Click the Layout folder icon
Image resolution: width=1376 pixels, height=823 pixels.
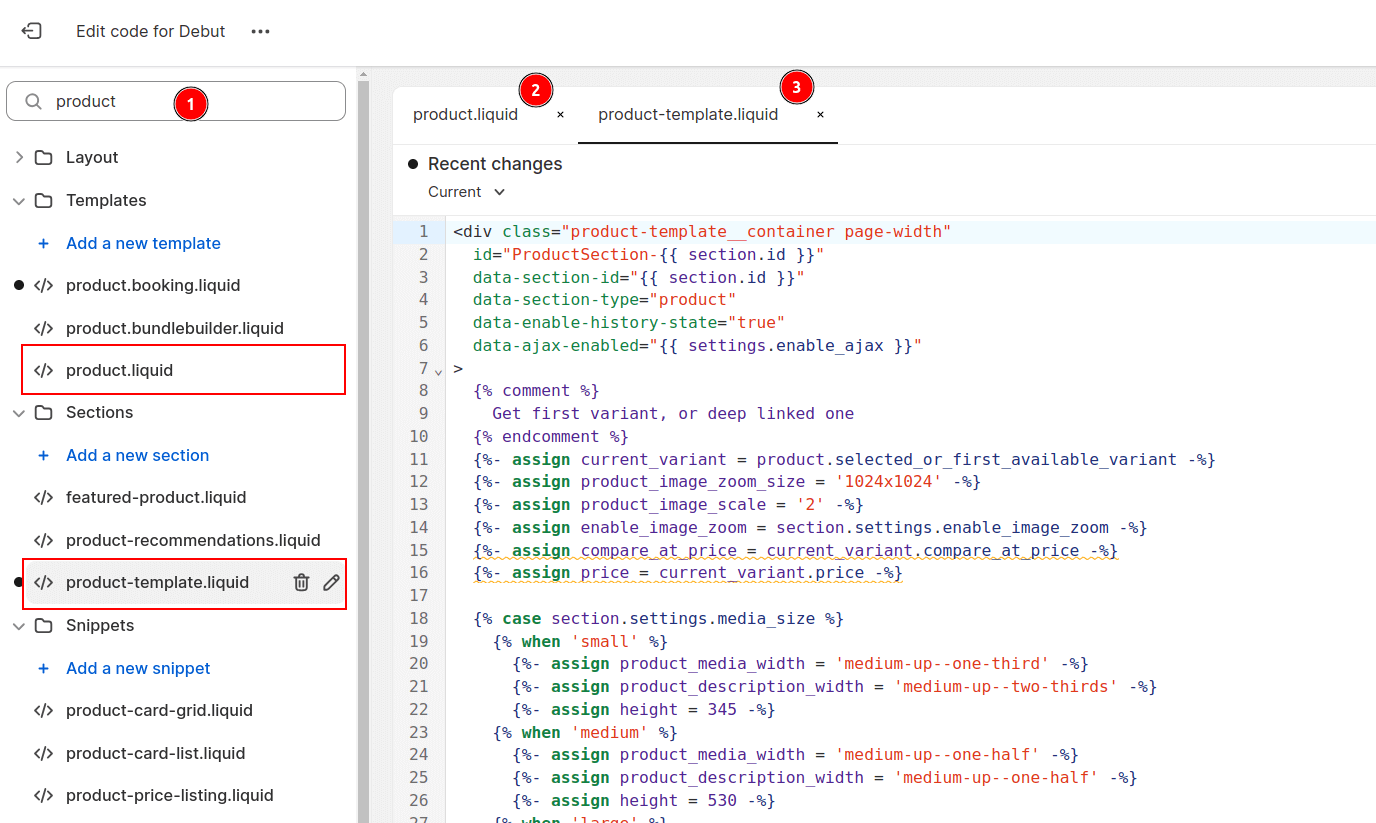(43, 157)
